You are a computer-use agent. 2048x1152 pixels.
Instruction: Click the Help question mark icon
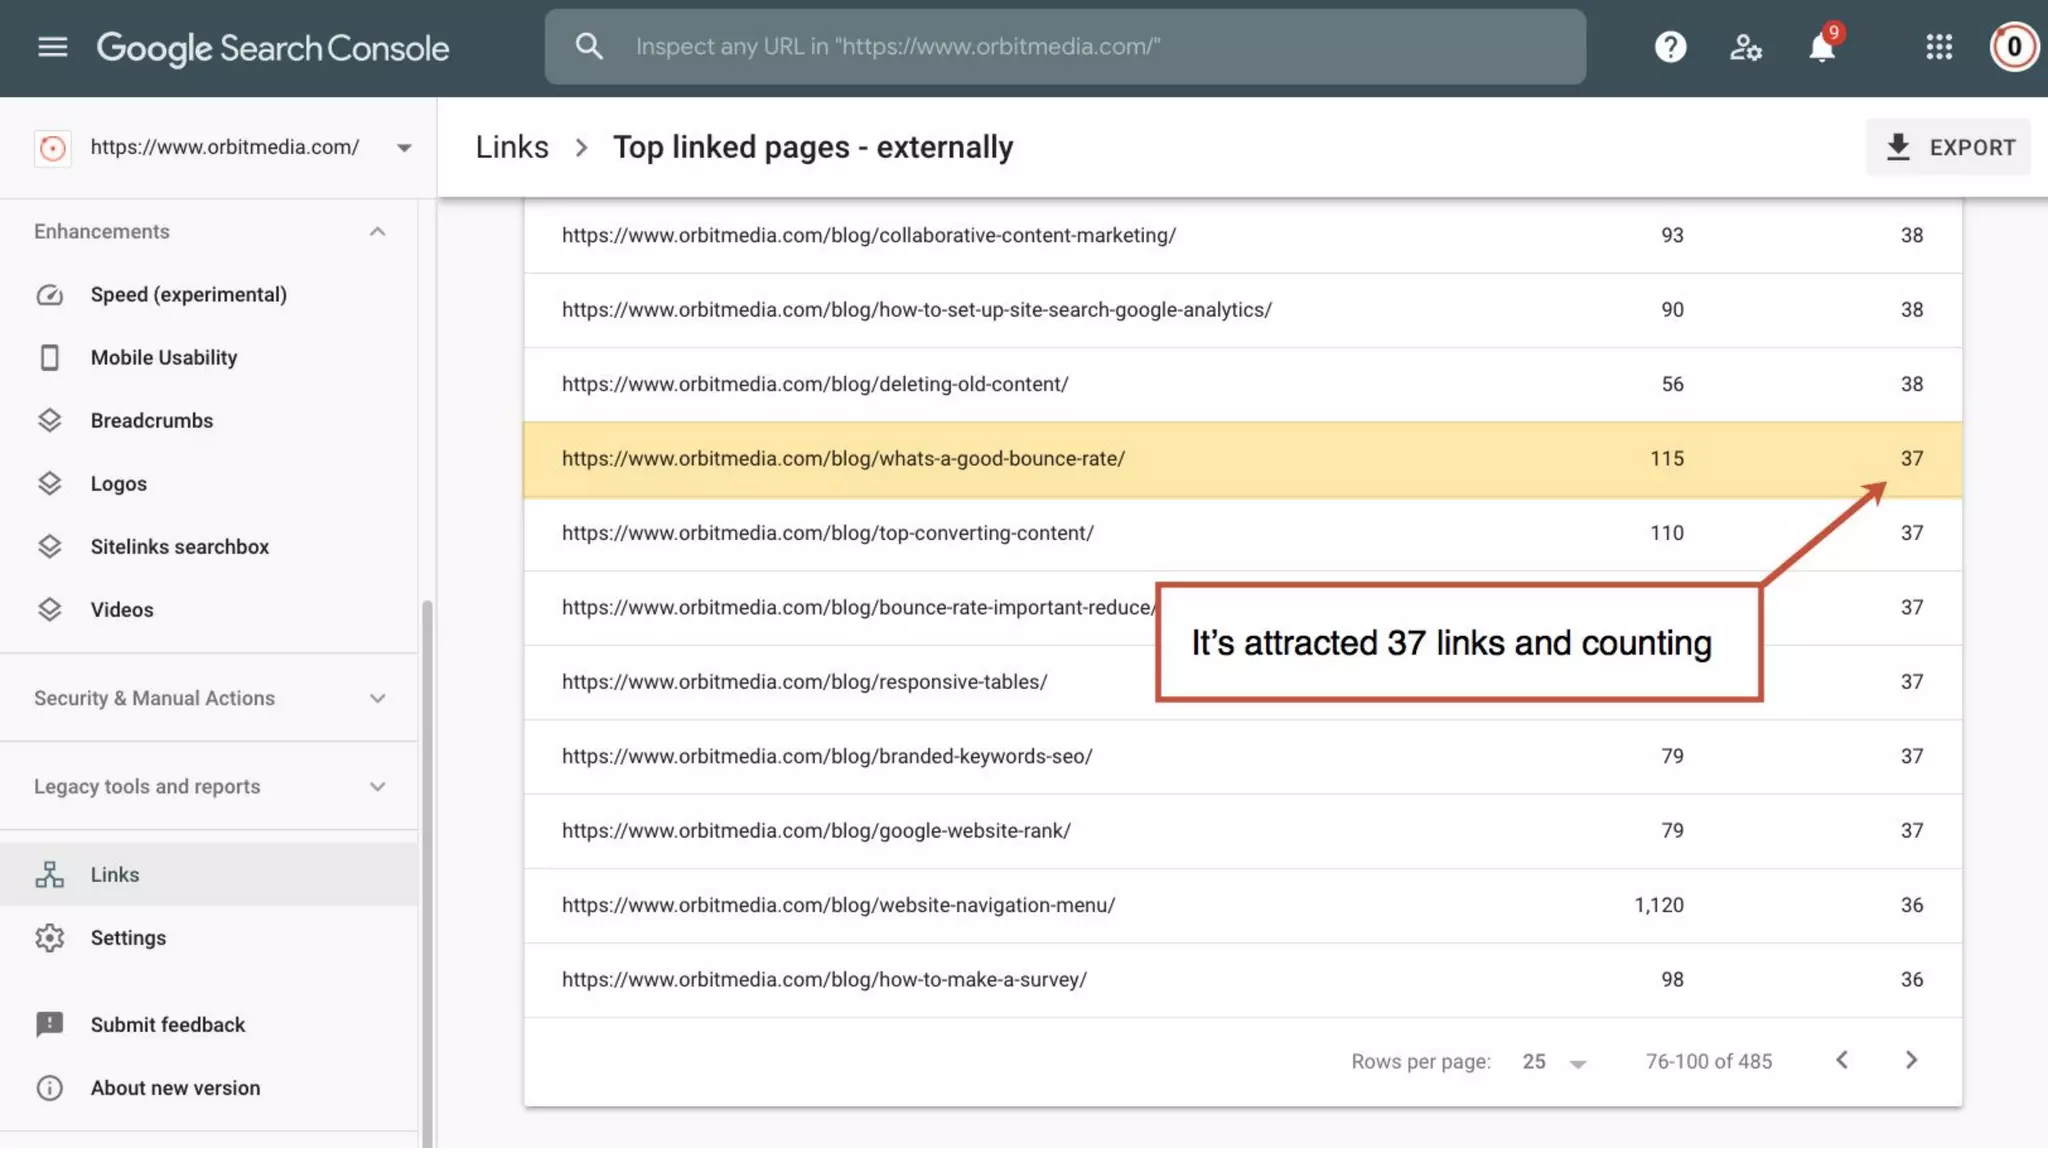pyautogui.click(x=1670, y=47)
